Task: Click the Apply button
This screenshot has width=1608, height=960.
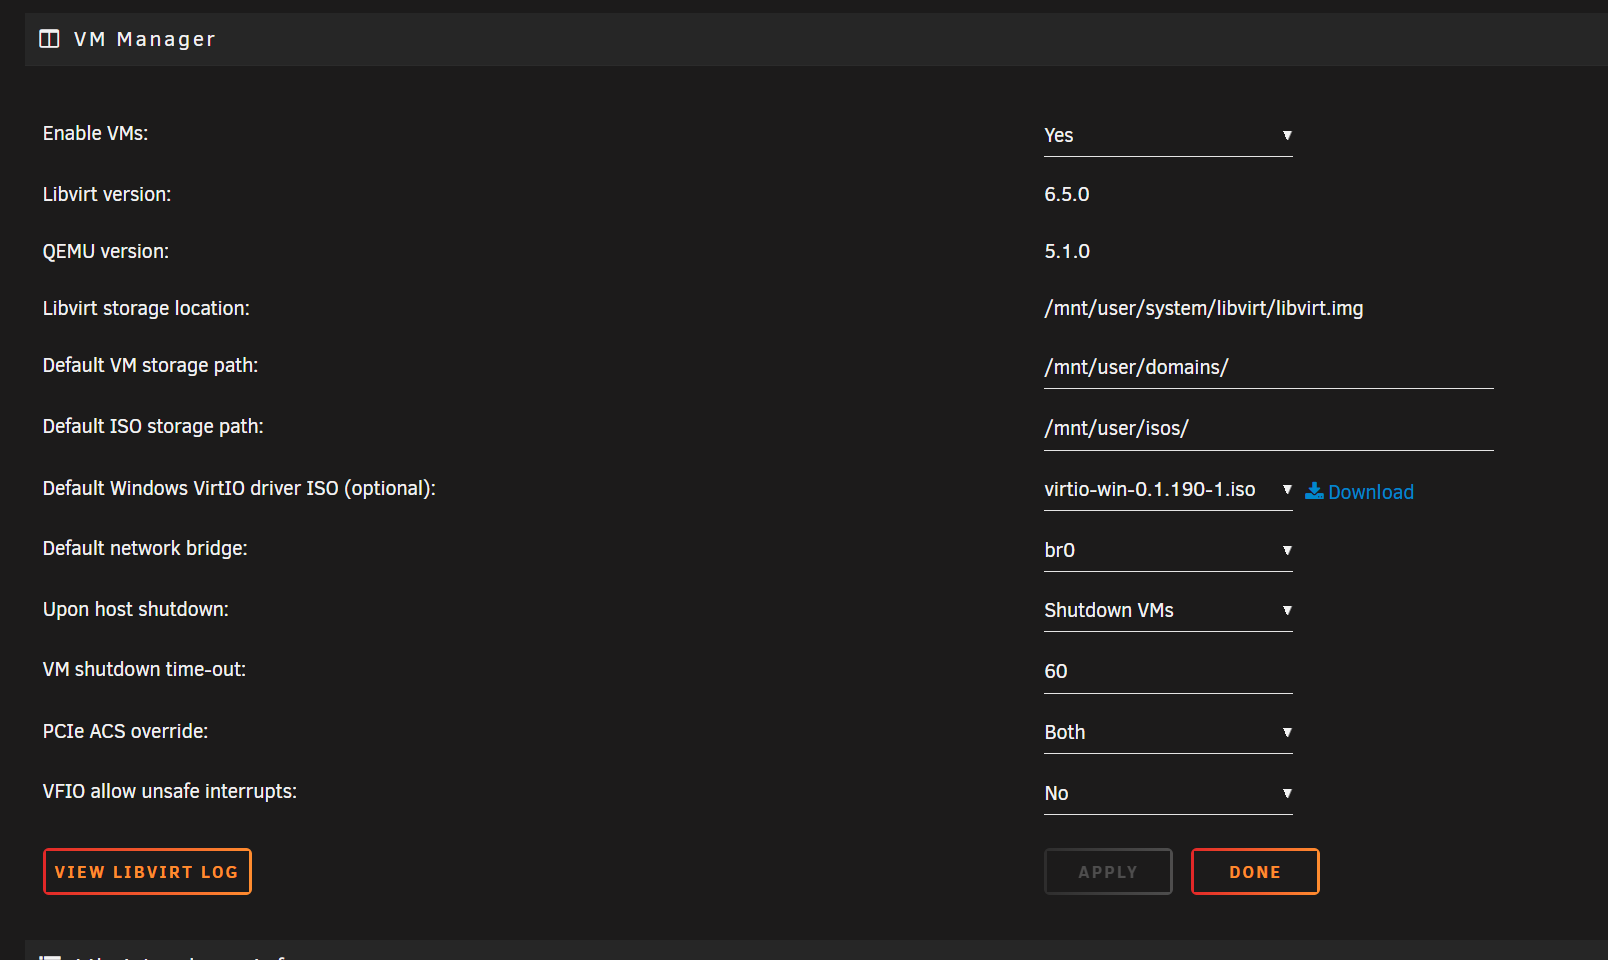Action: pyautogui.click(x=1108, y=872)
